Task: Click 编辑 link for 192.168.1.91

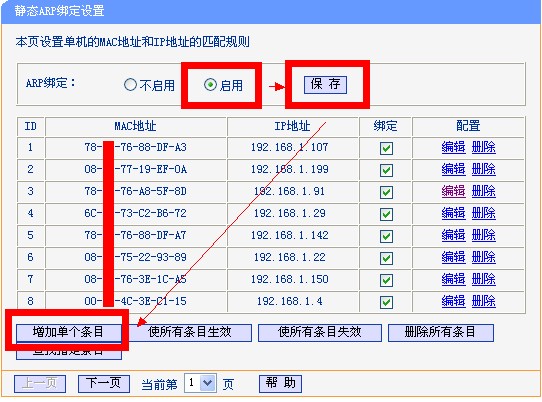Action: [453, 191]
